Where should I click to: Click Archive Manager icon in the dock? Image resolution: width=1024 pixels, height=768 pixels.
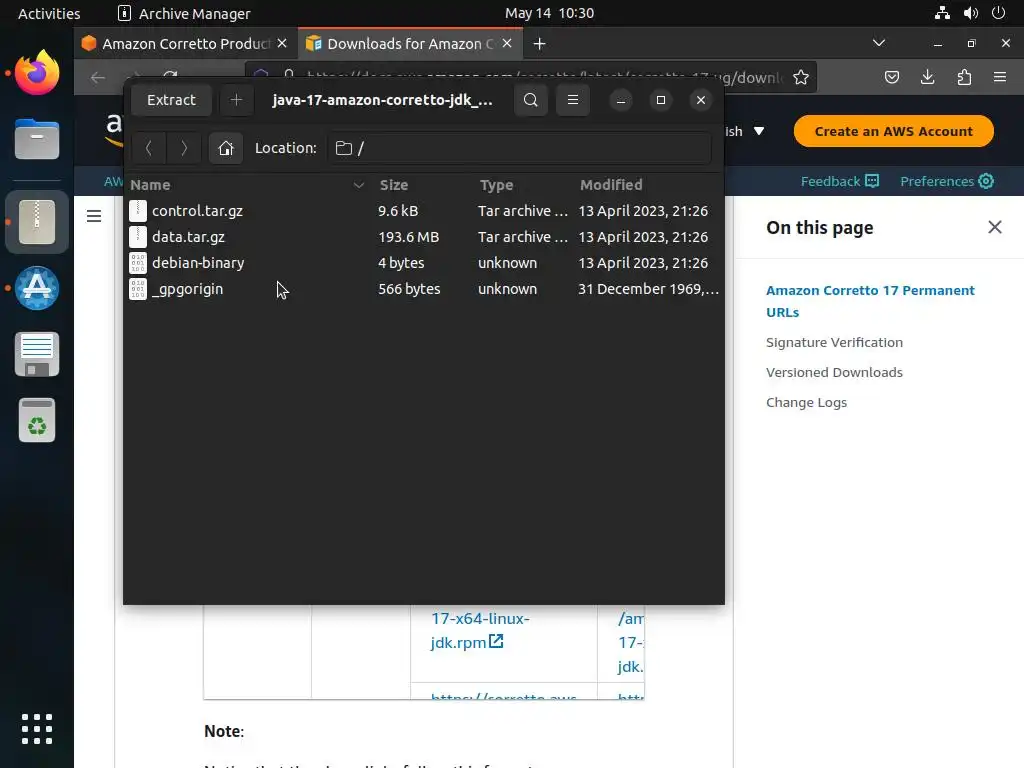37,222
